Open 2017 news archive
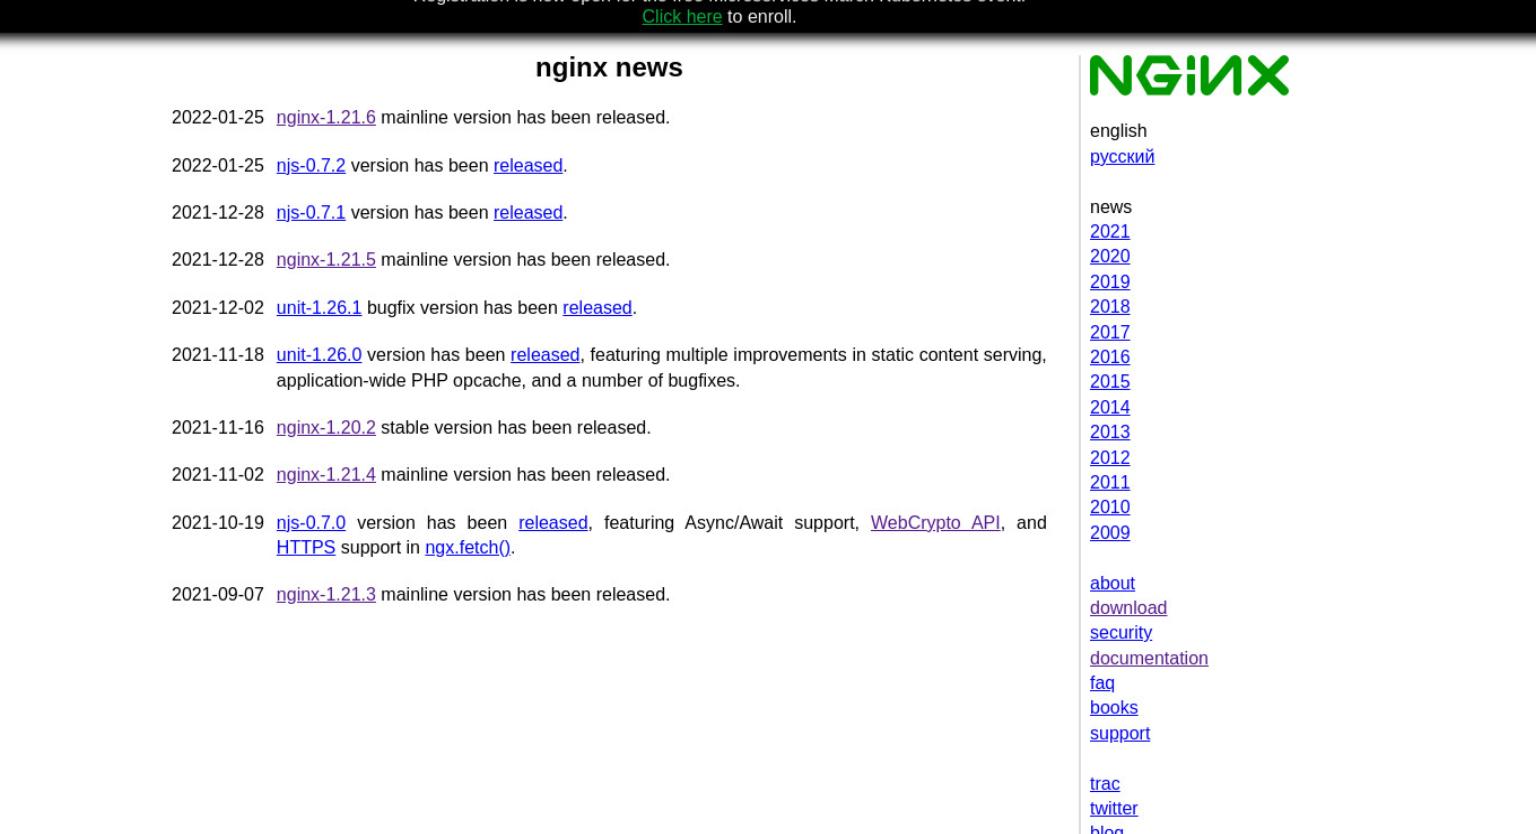1536x834 pixels. [1110, 332]
